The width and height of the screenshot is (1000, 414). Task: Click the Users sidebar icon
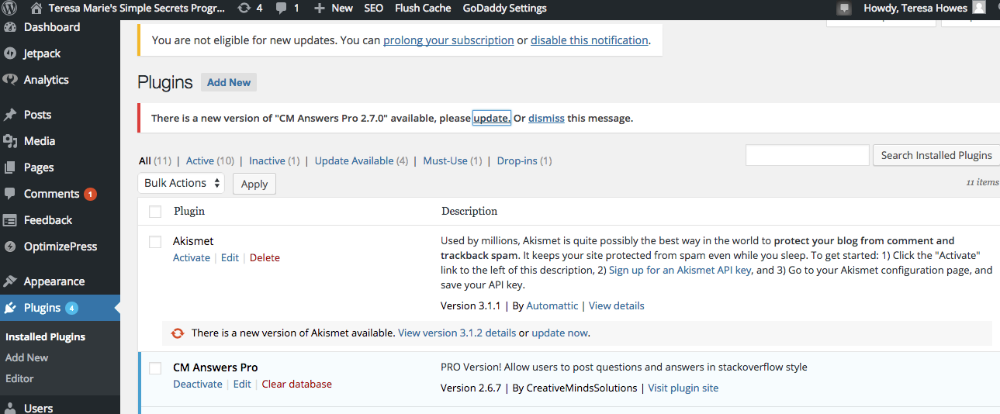click(x=10, y=408)
